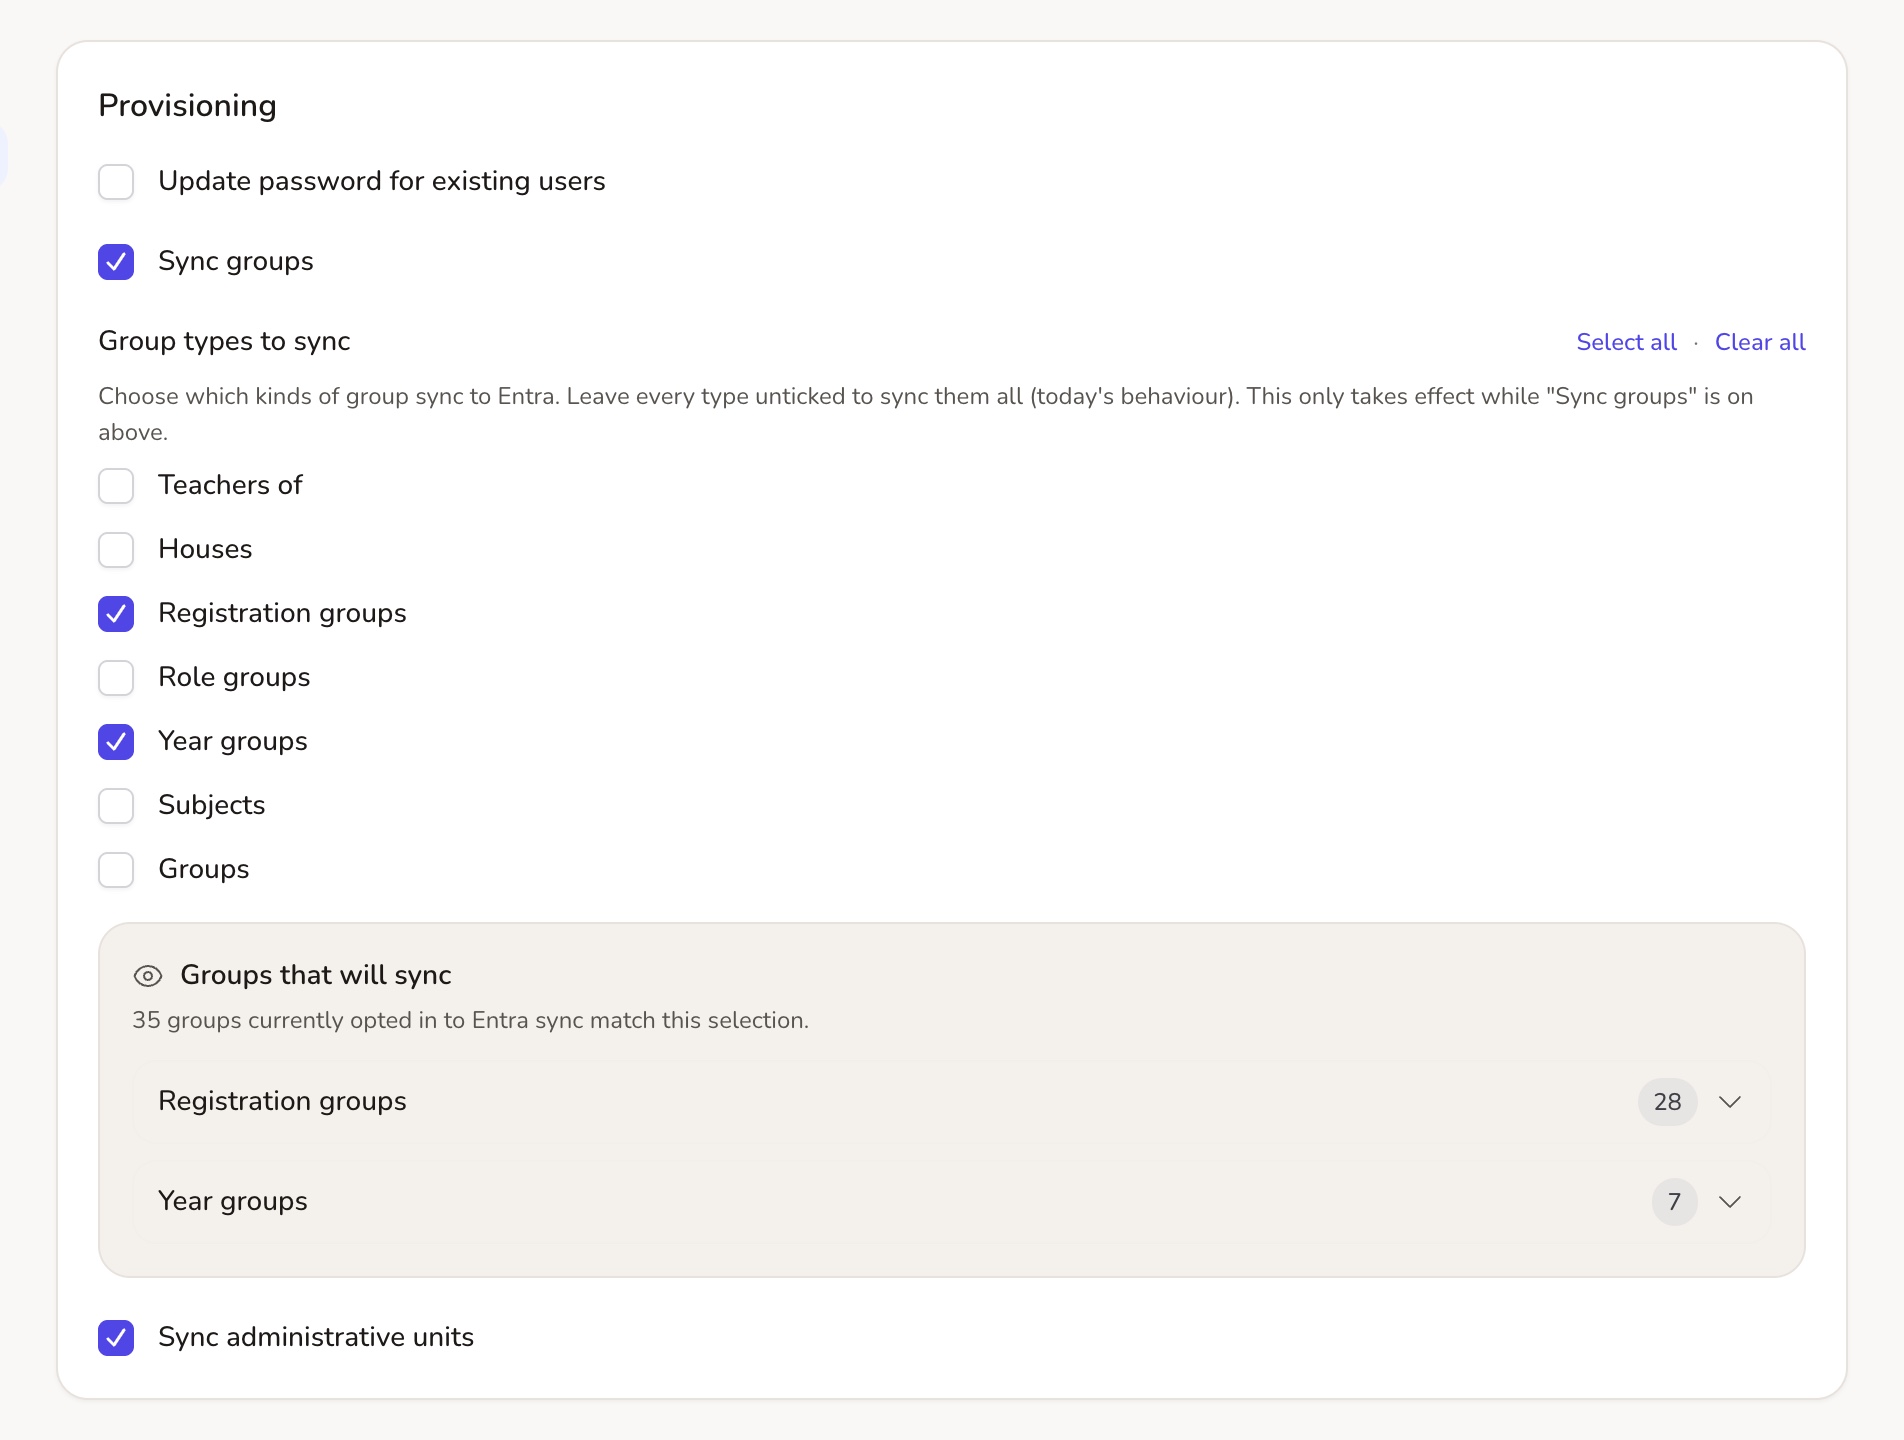Image resolution: width=1904 pixels, height=1440 pixels.
Task: Expand Year groups chevron in sync preview
Action: point(1730,1202)
